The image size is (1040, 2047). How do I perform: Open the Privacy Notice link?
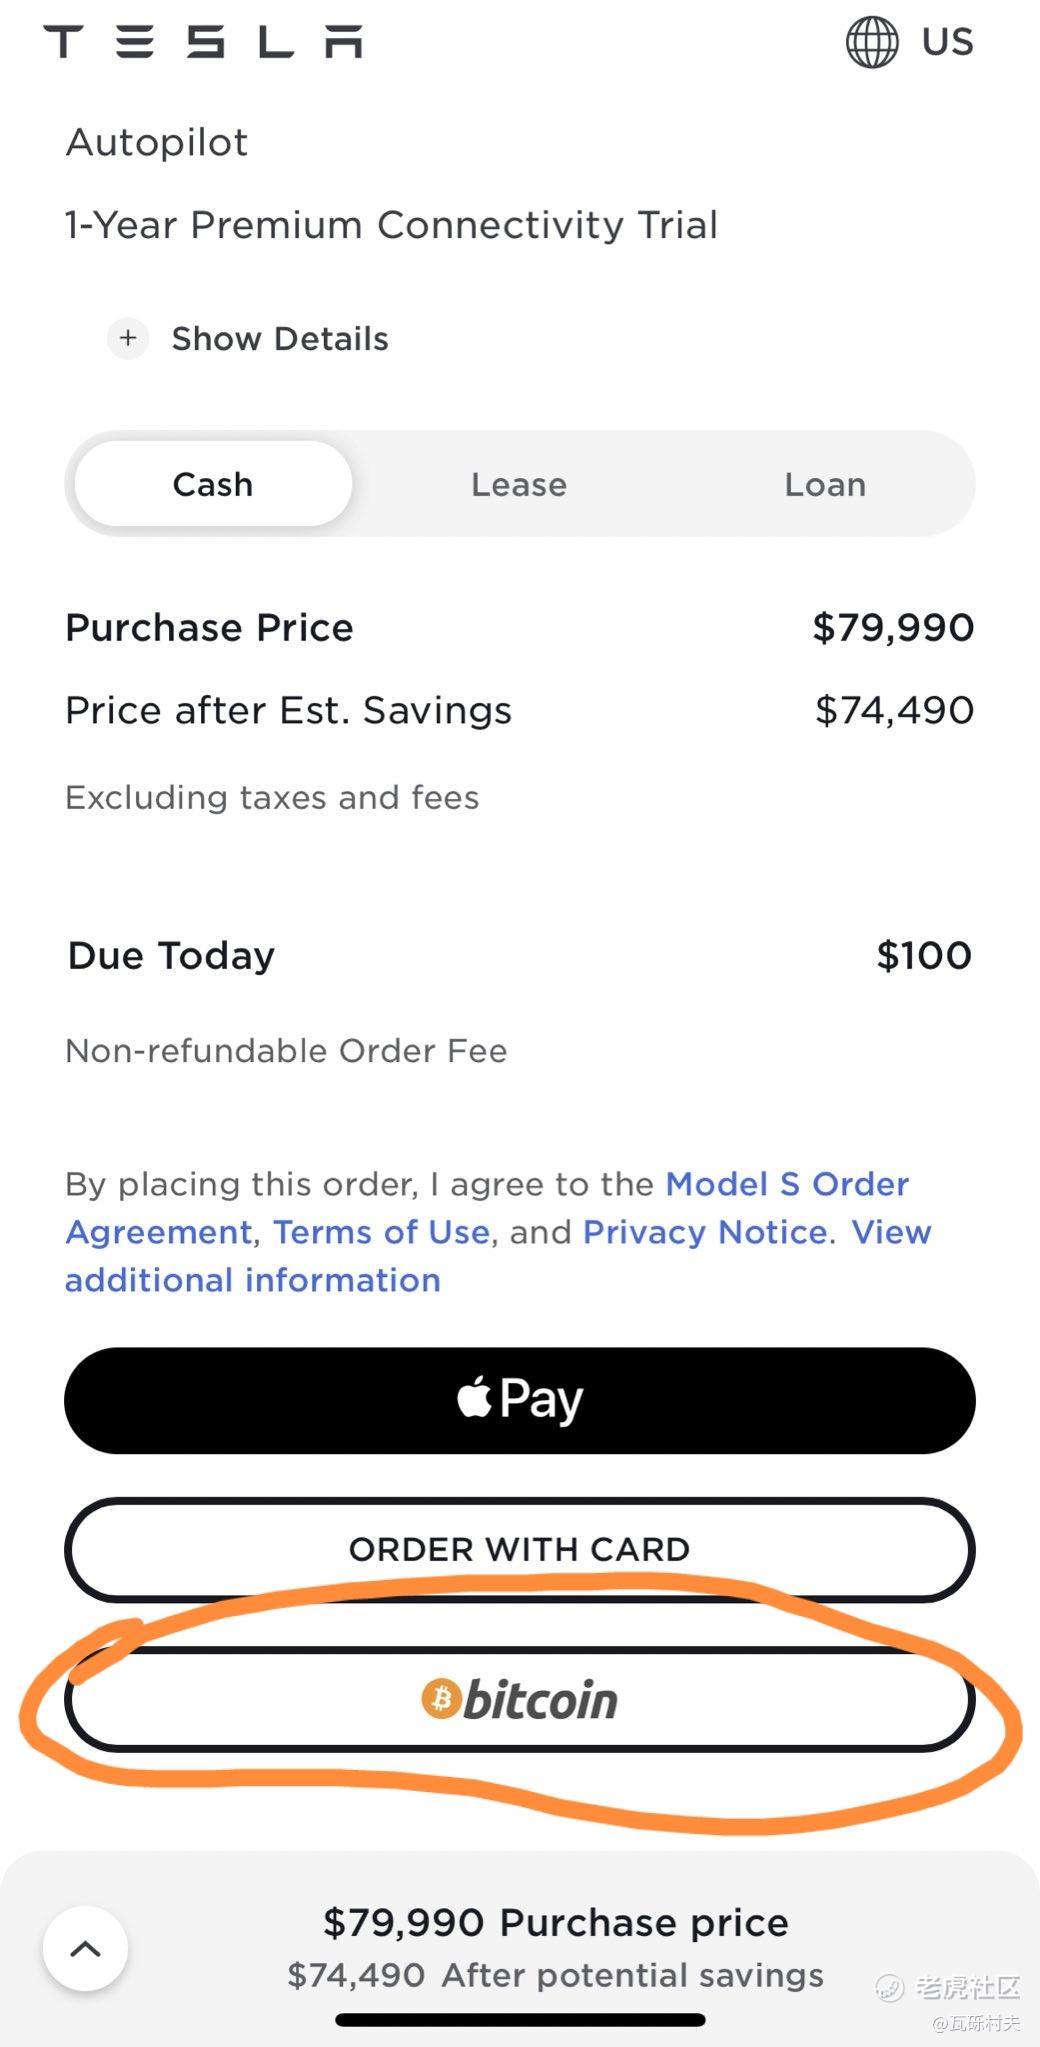tap(705, 1232)
